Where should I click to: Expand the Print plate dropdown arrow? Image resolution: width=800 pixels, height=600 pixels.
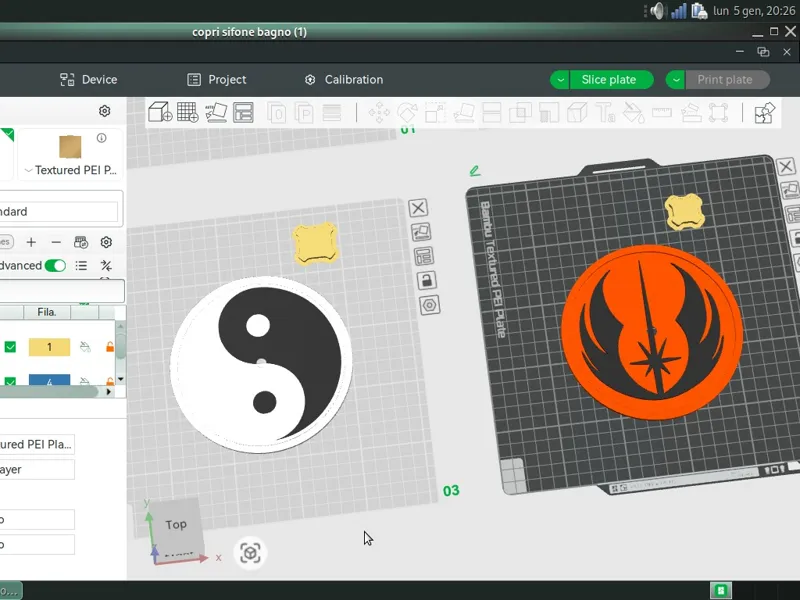click(x=676, y=80)
